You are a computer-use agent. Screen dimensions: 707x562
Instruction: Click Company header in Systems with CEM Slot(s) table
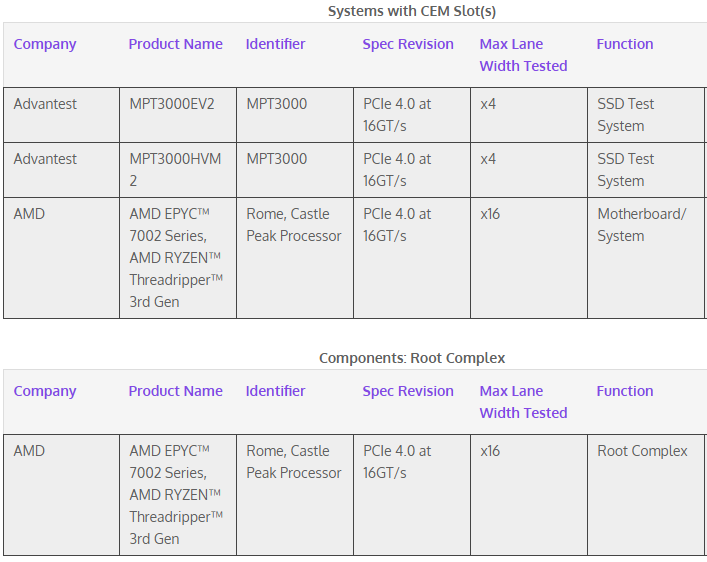point(45,44)
